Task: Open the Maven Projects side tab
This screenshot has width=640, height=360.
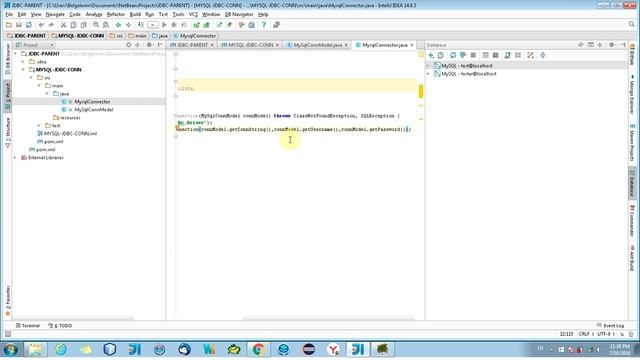Action: tap(632, 143)
